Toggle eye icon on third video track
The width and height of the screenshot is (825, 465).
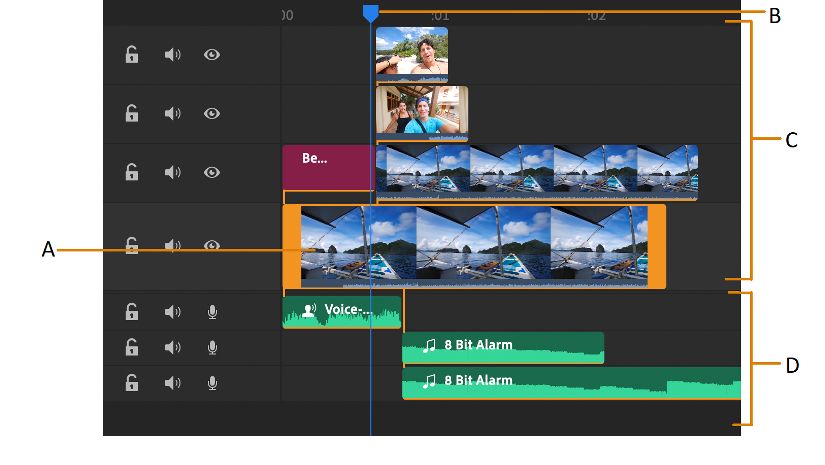(212, 172)
